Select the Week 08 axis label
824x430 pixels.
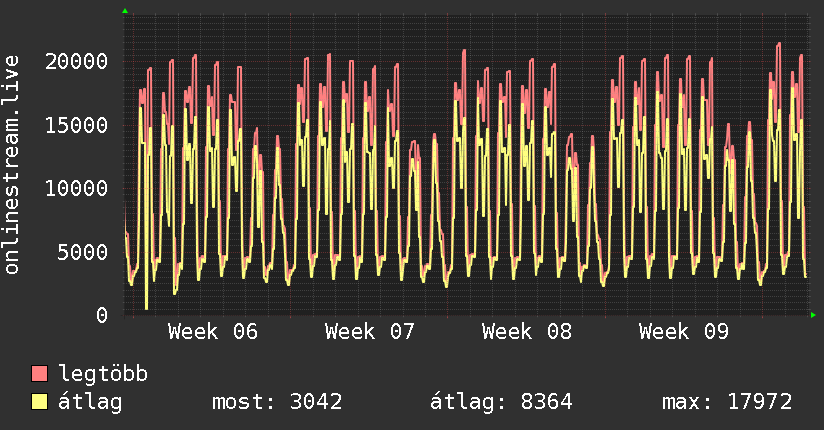point(526,332)
